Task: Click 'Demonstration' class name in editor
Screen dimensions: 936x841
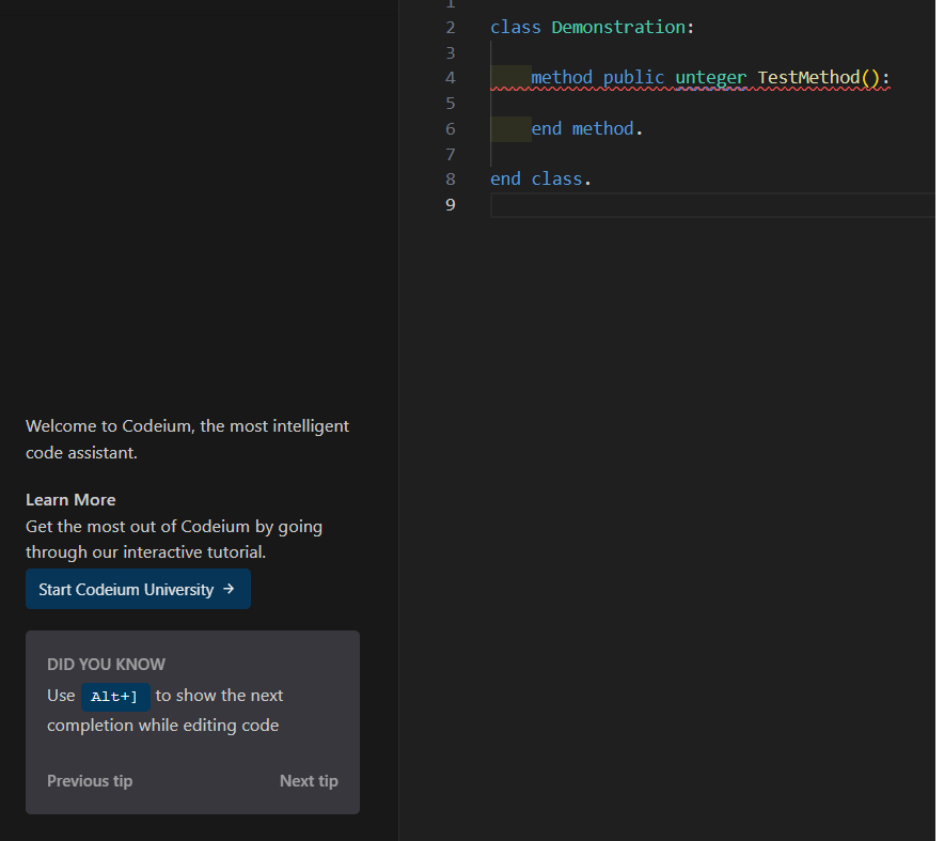Action: point(618,27)
